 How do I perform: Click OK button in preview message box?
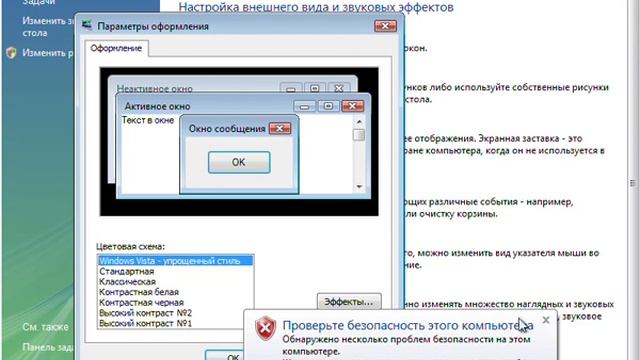coord(239,162)
